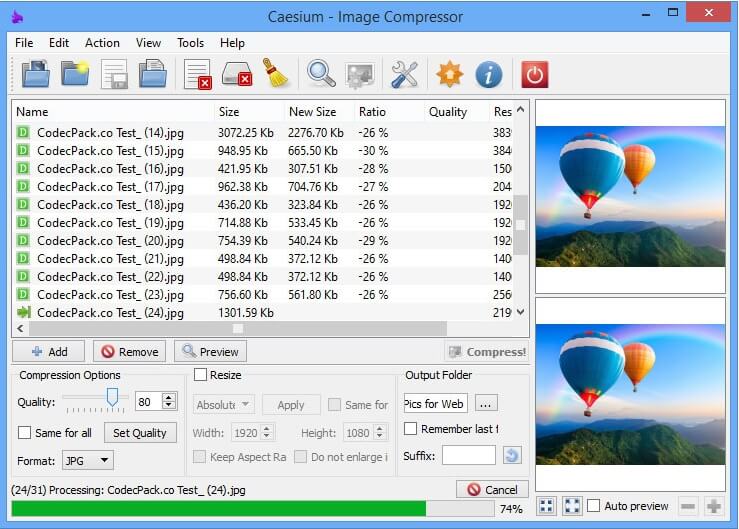Click the orange Check for Updates icon
The height and width of the screenshot is (529, 739).
click(450, 74)
